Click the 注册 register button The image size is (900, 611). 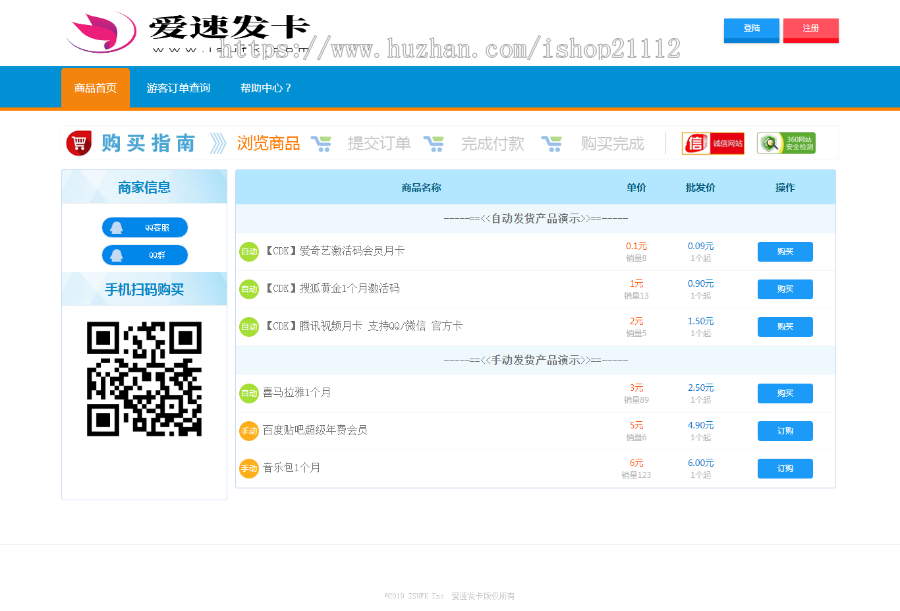point(810,30)
